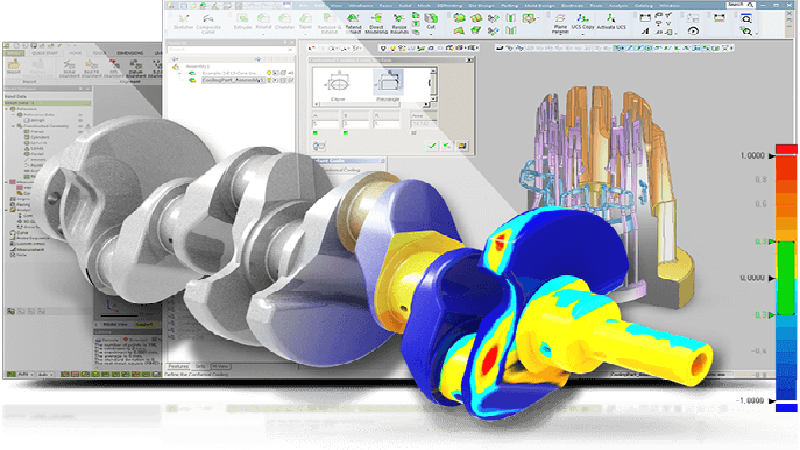Open the Sets tab at panel bottom

tap(201, 366)
